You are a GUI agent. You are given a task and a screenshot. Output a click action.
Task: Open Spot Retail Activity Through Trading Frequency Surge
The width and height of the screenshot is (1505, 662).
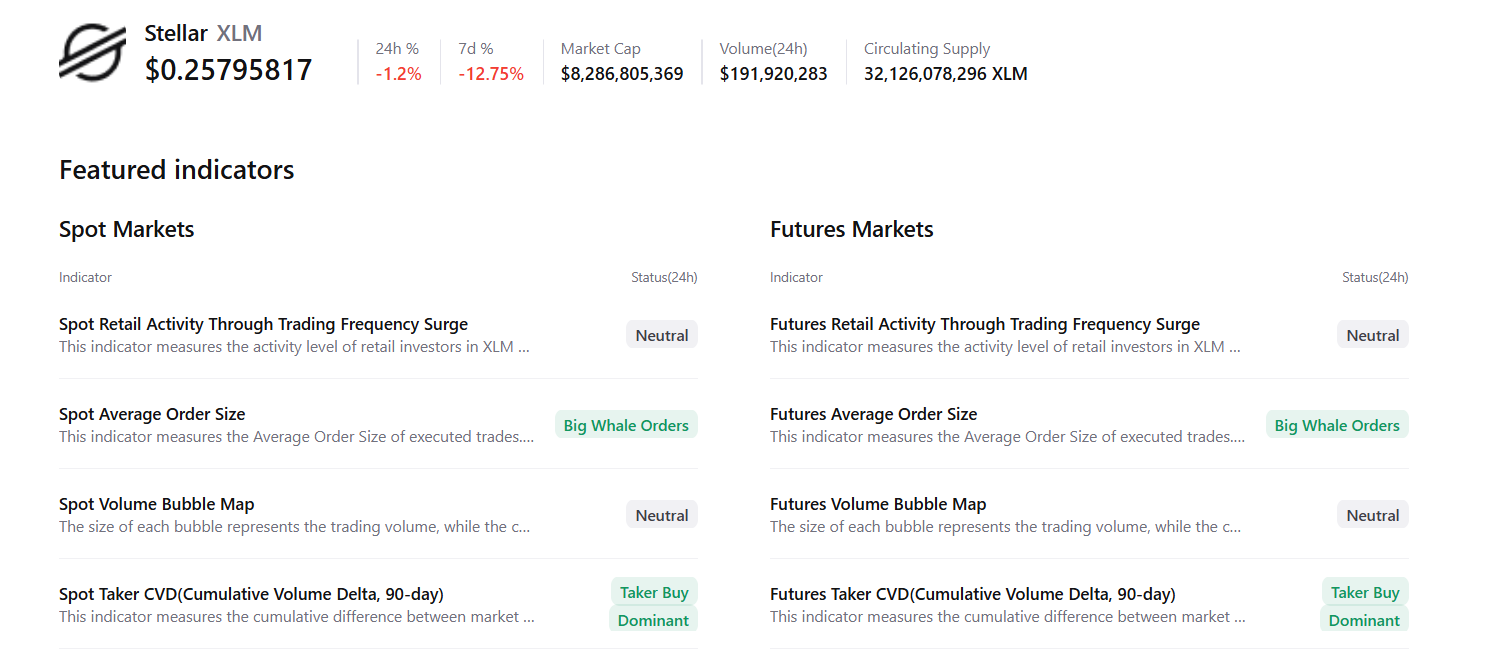(263, 324)
